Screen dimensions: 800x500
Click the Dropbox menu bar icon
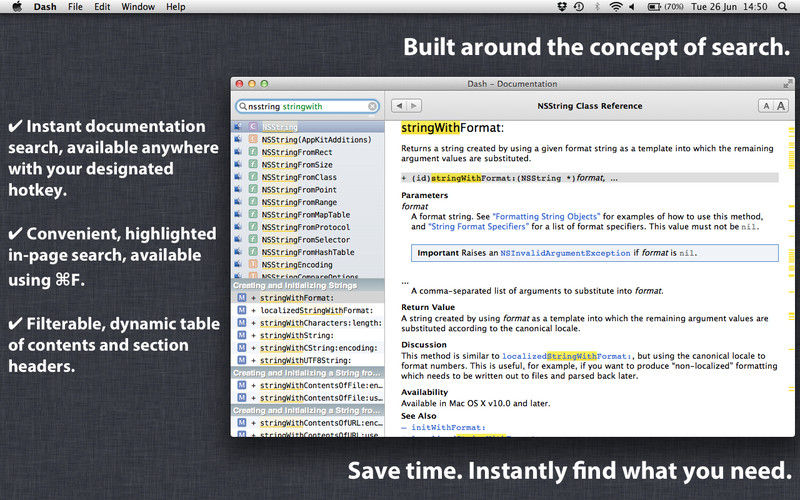pyautogui.click(x=562, y=7)
